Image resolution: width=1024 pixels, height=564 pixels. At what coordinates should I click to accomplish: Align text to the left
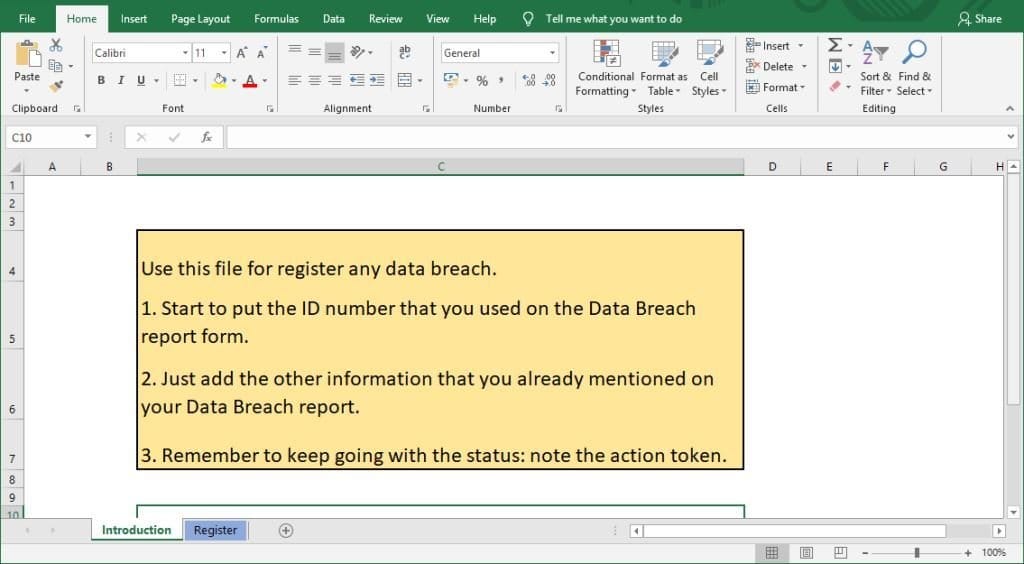(295, 80)
